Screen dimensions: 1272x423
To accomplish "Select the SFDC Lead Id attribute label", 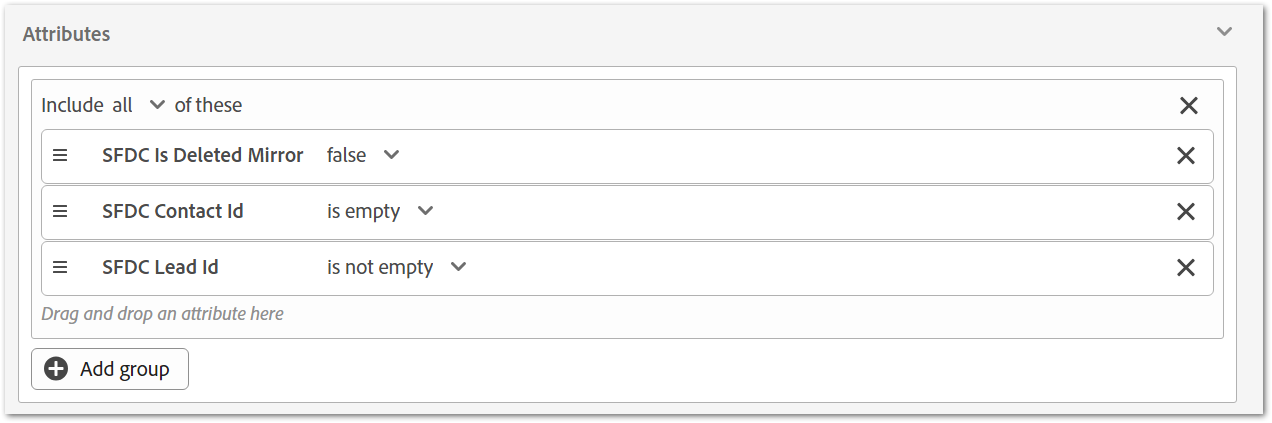I will [x=160, y=267].
